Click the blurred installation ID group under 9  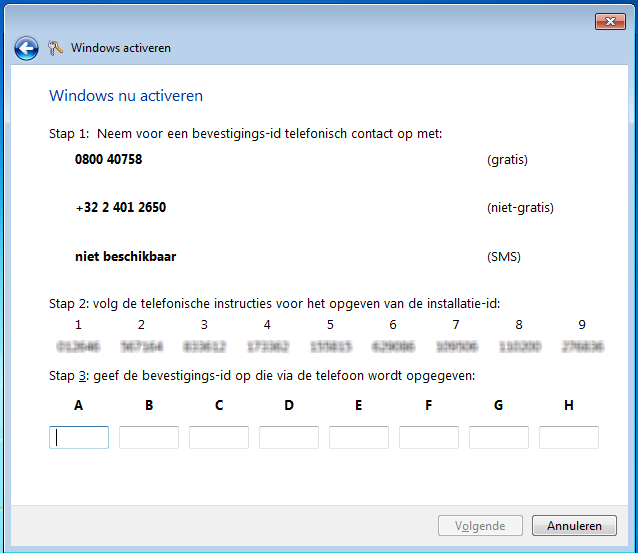click(582, 347)
